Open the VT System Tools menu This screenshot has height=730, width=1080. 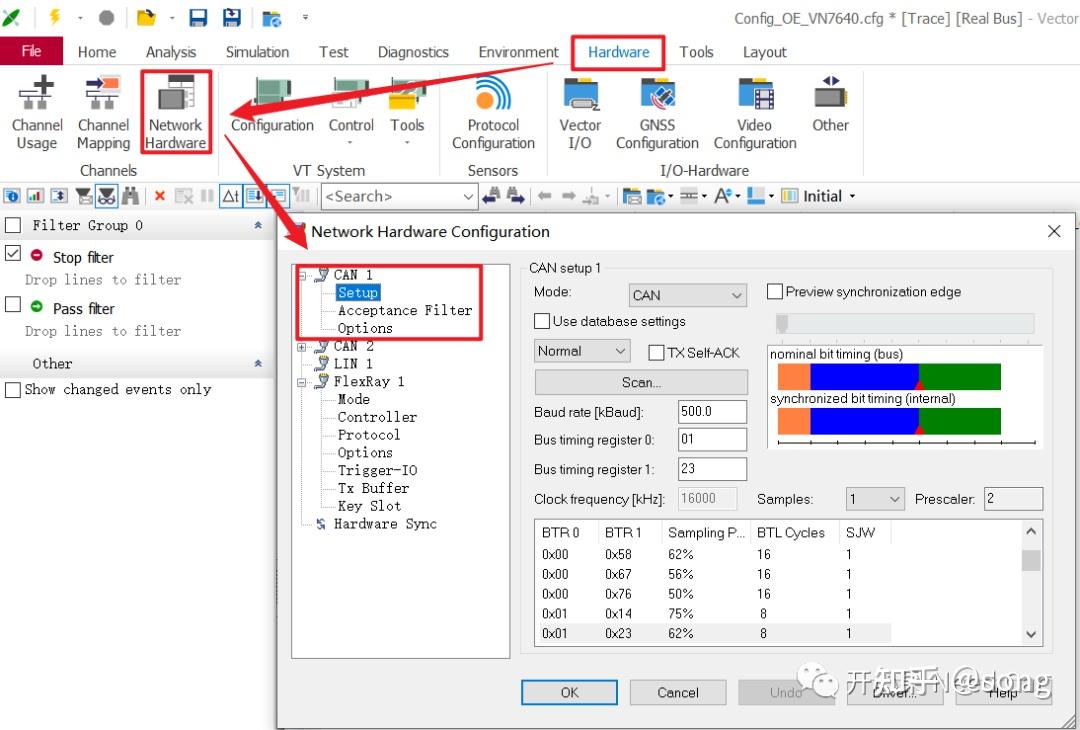[406, 110]
